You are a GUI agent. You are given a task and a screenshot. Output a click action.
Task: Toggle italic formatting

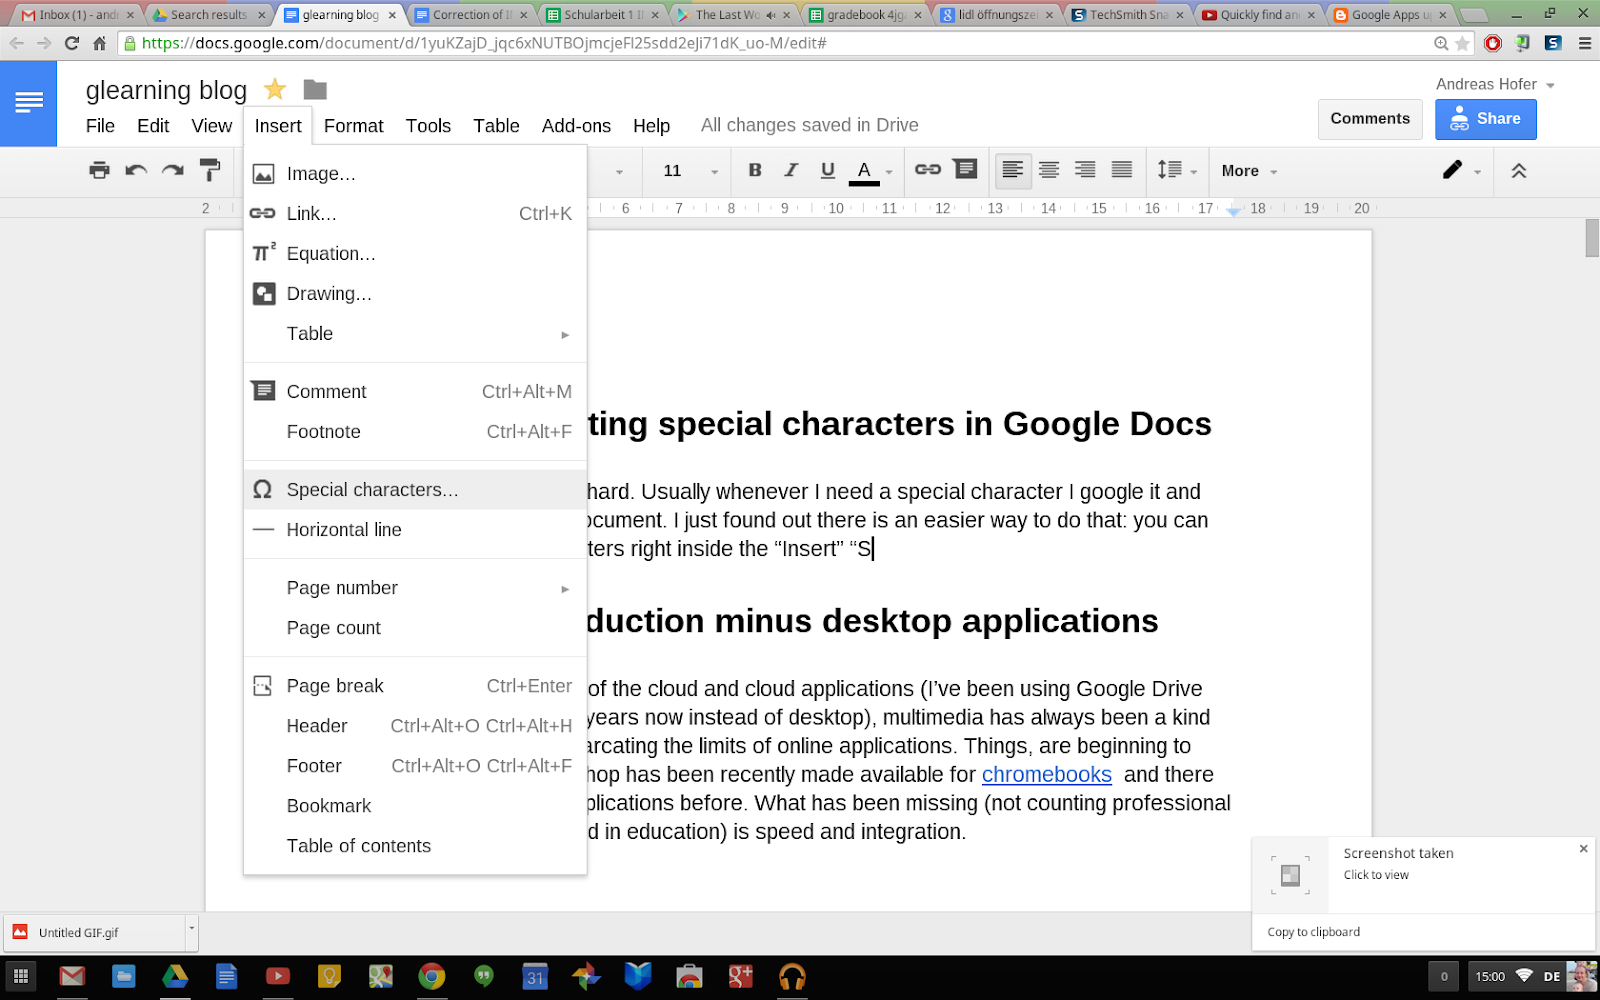click(791, 170)
